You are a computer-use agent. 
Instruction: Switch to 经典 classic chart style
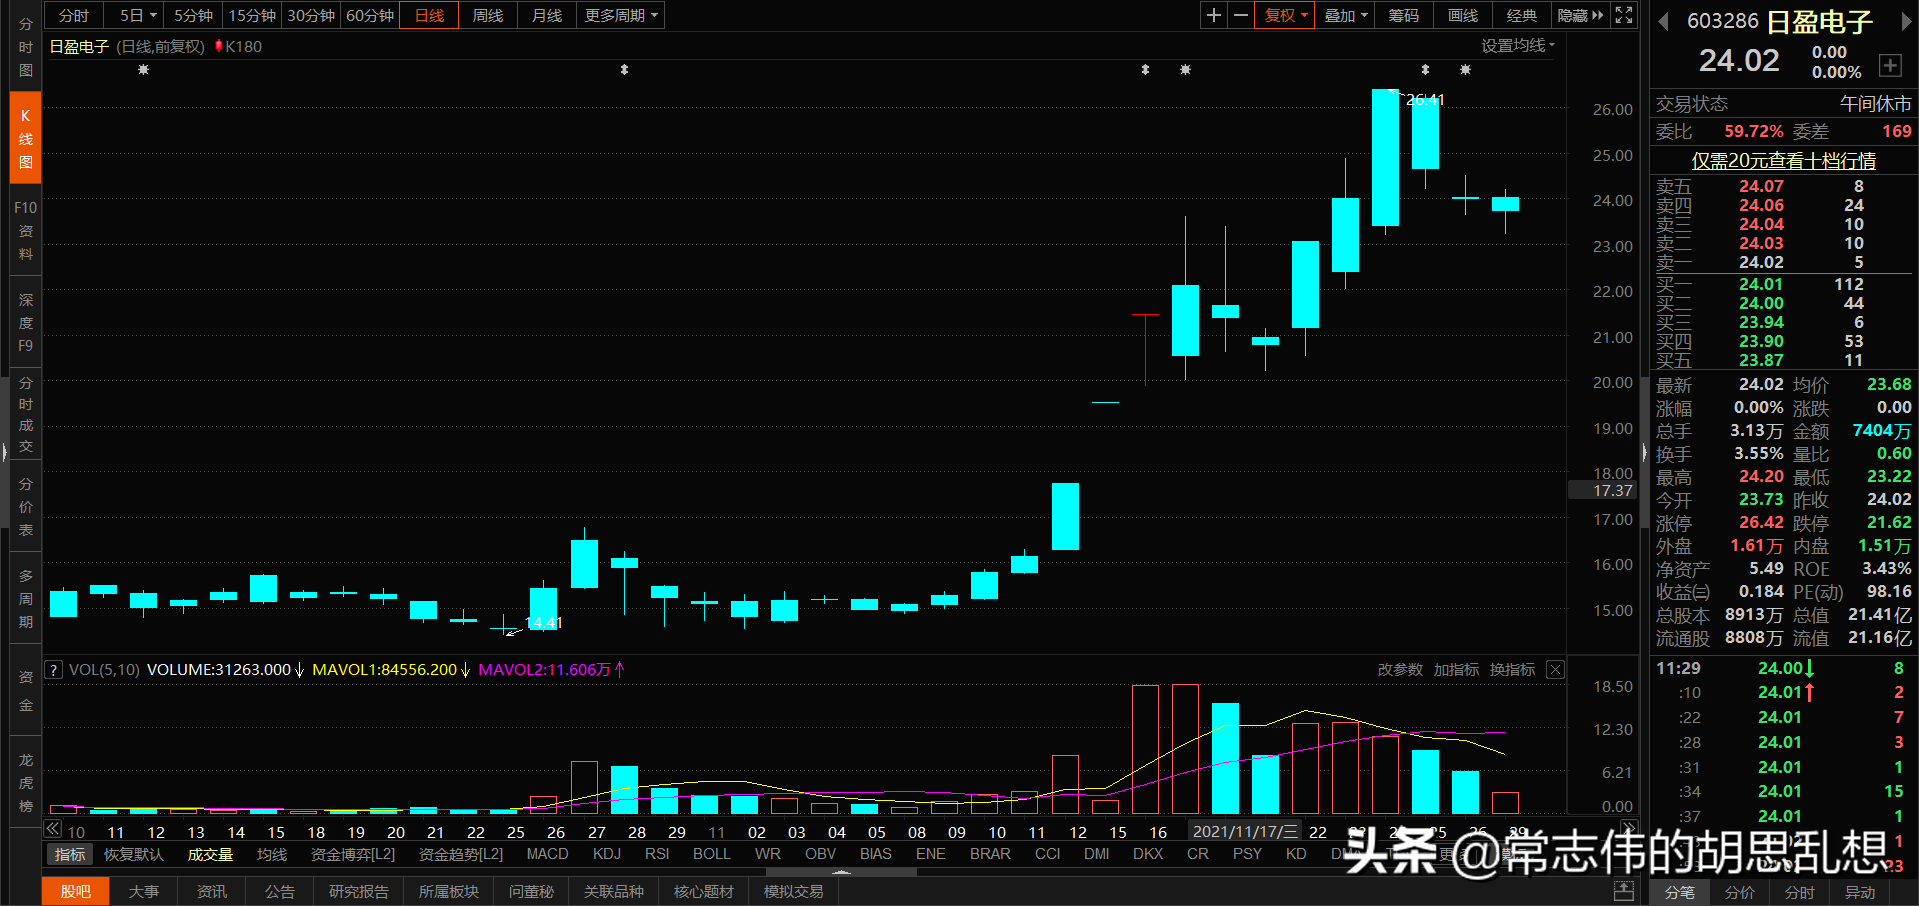pos(1521,15)
